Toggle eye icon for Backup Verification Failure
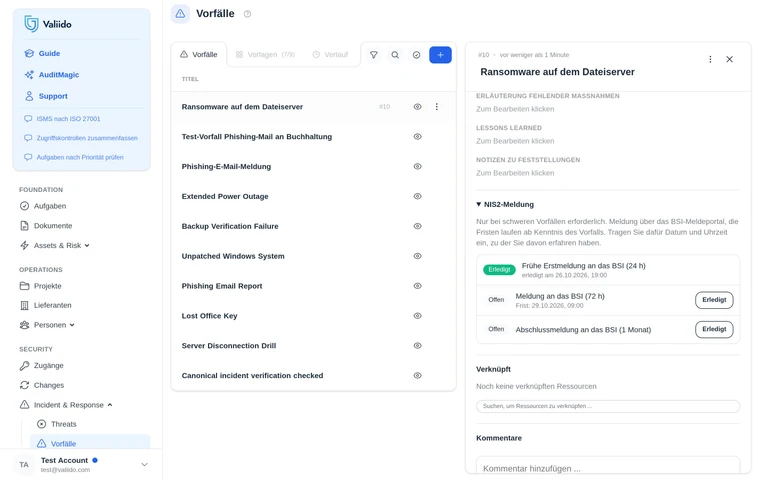Image resolution: width=768 pixels, height=480 pixels. pos(417,226)
